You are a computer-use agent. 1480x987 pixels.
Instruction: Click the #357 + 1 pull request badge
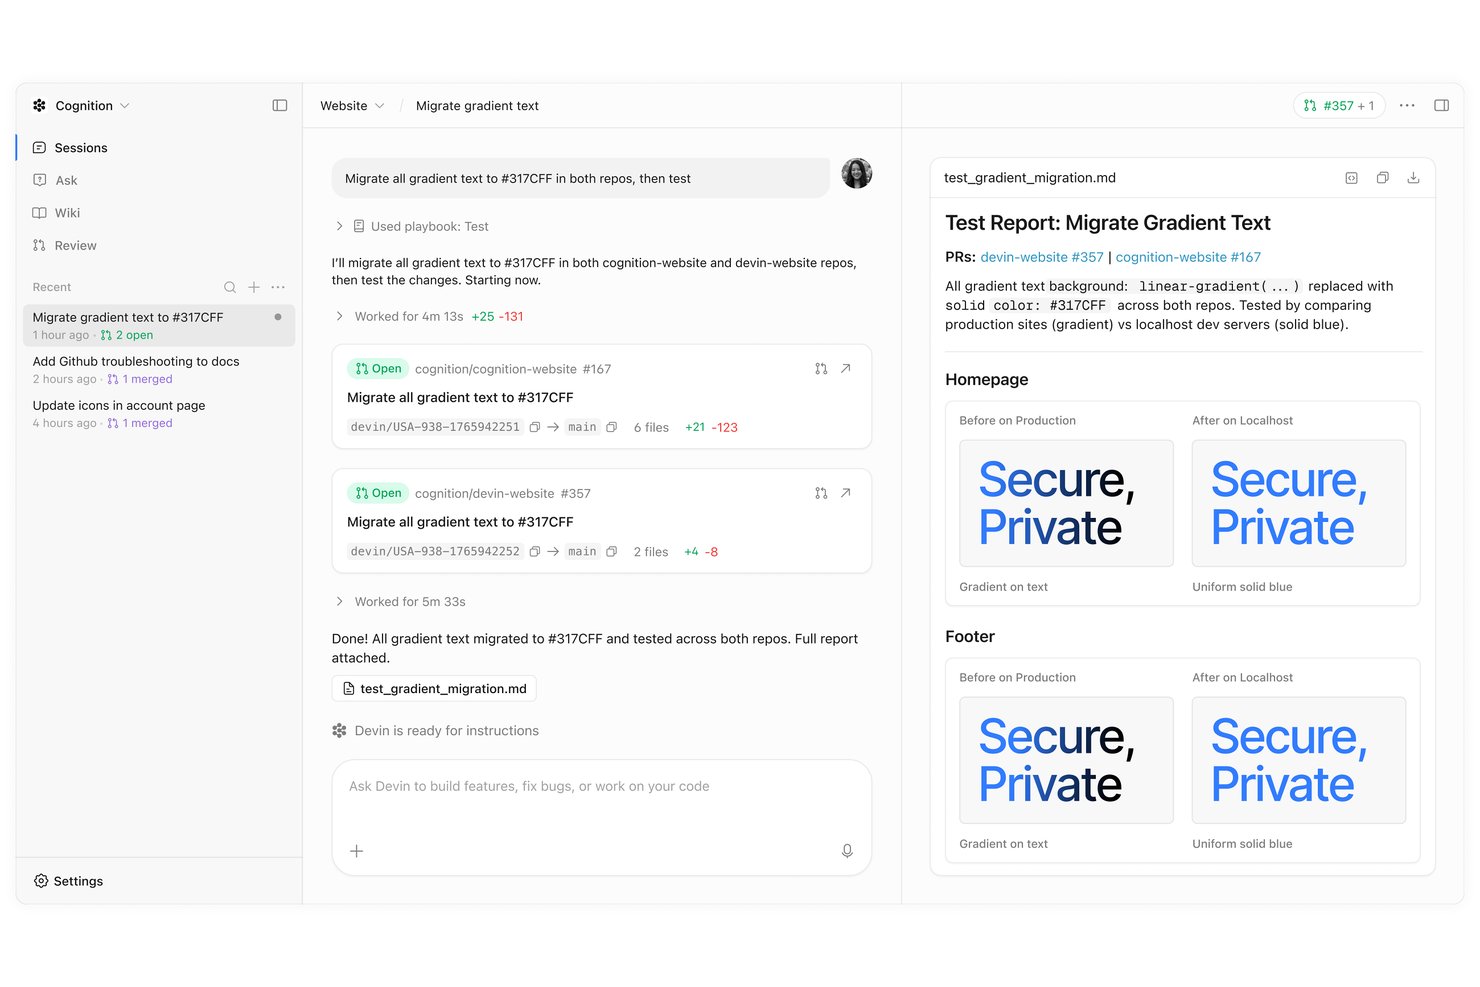(1339, 105)
